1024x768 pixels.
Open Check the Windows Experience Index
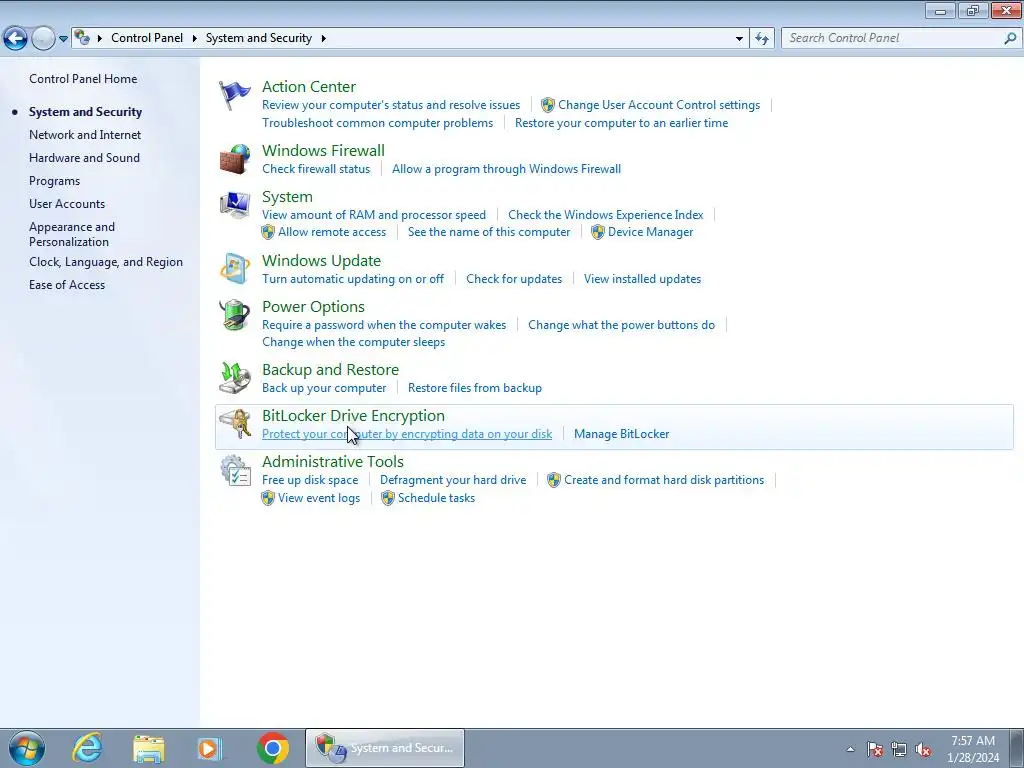606,215
